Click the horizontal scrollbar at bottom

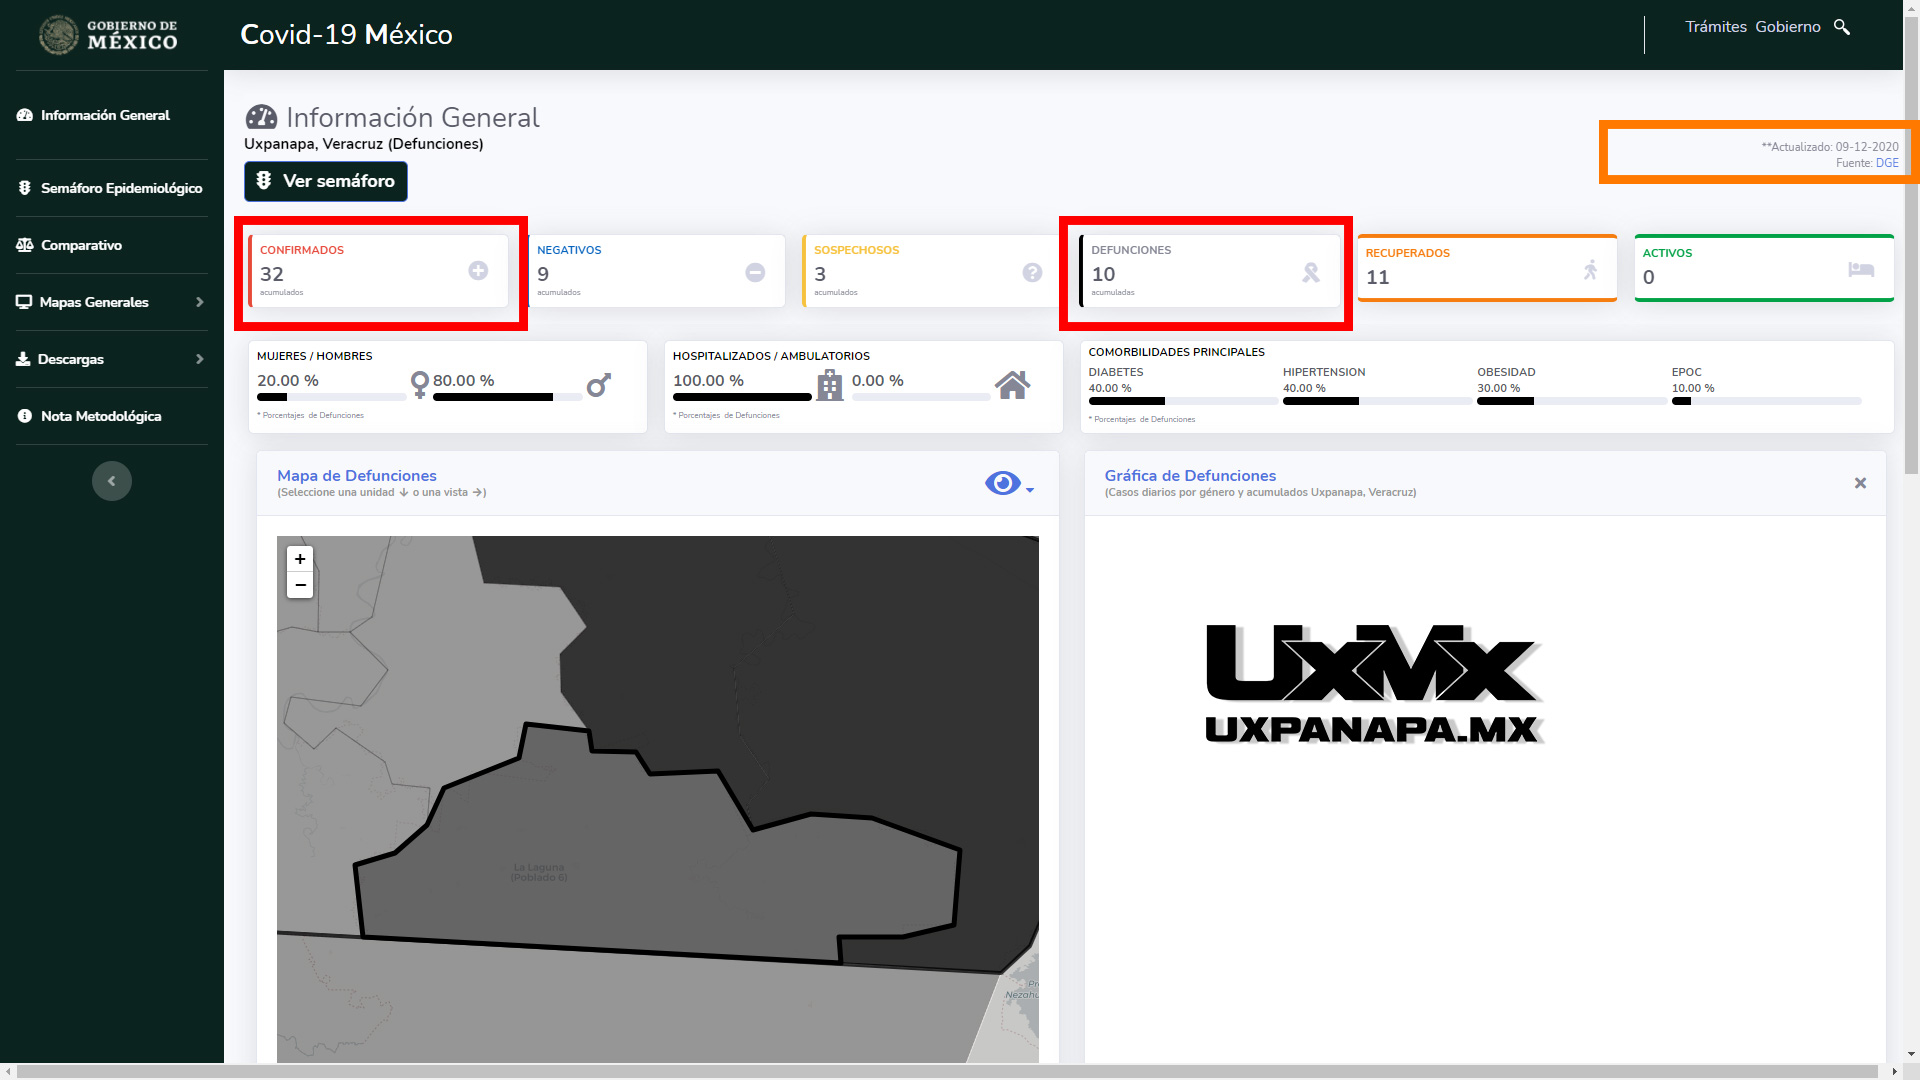[x=947, y=1071]
